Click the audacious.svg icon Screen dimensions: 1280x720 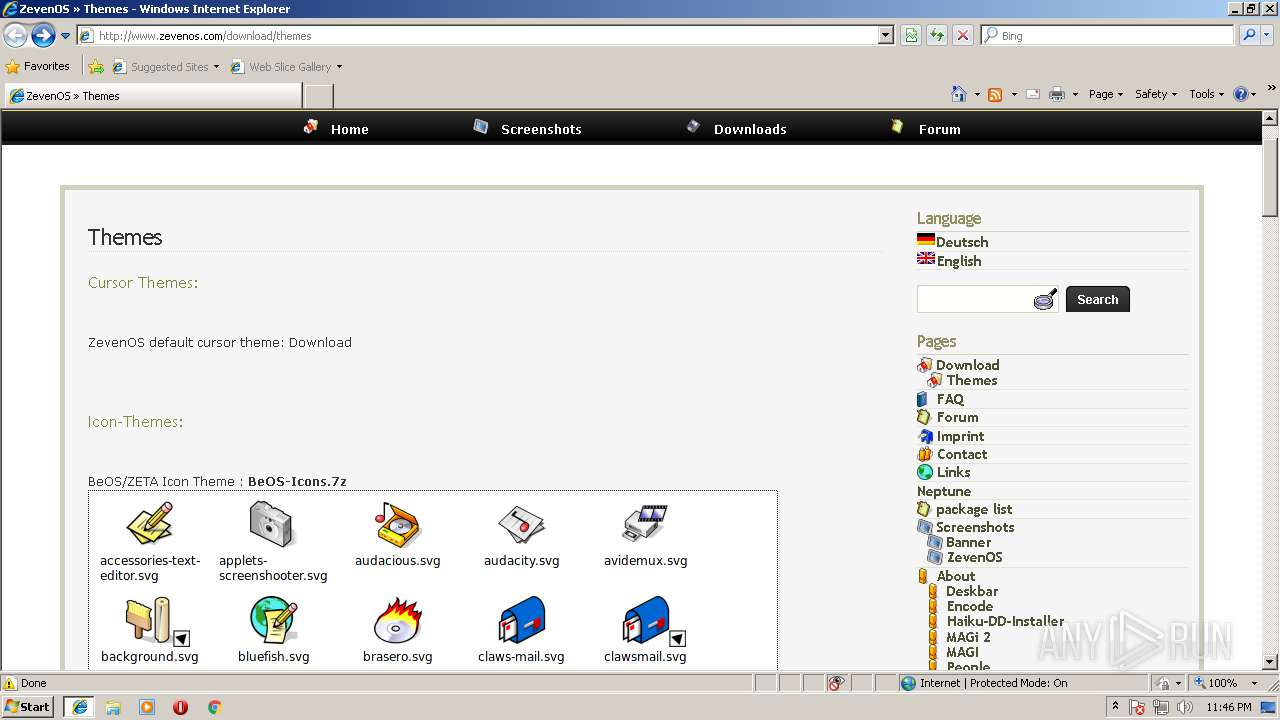tap(398, 525)
